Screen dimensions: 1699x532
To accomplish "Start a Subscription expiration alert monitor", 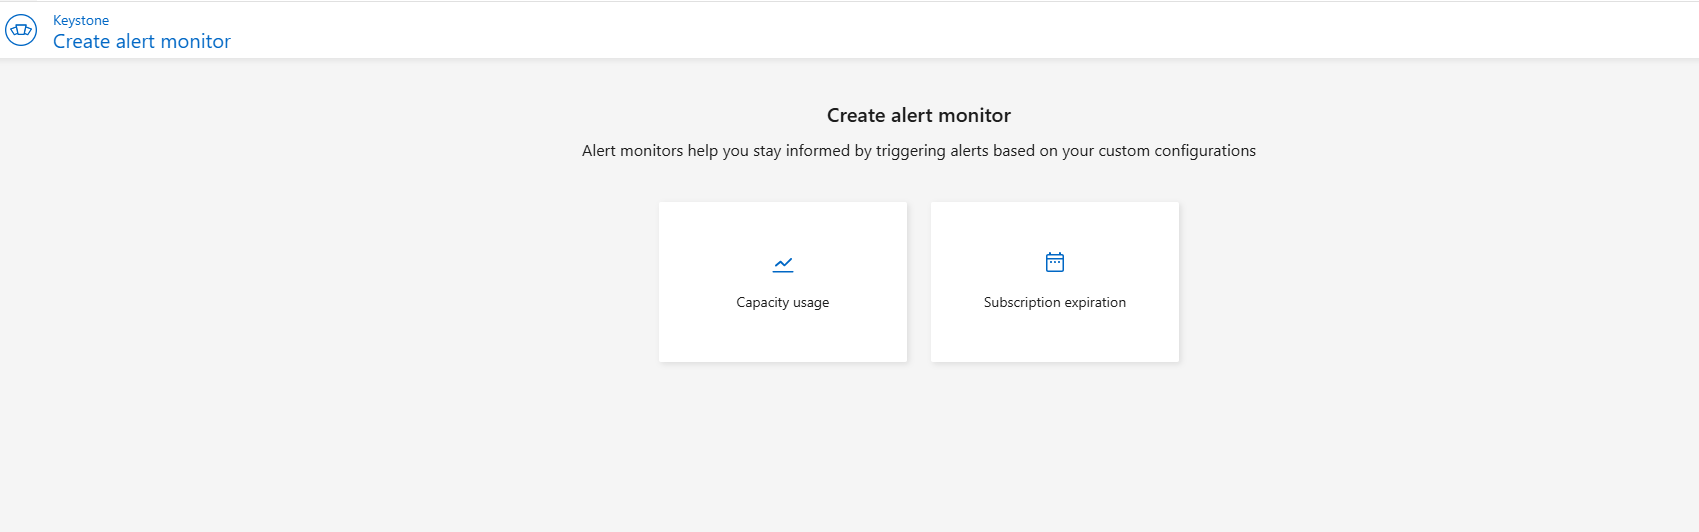I will point(1055,282).
